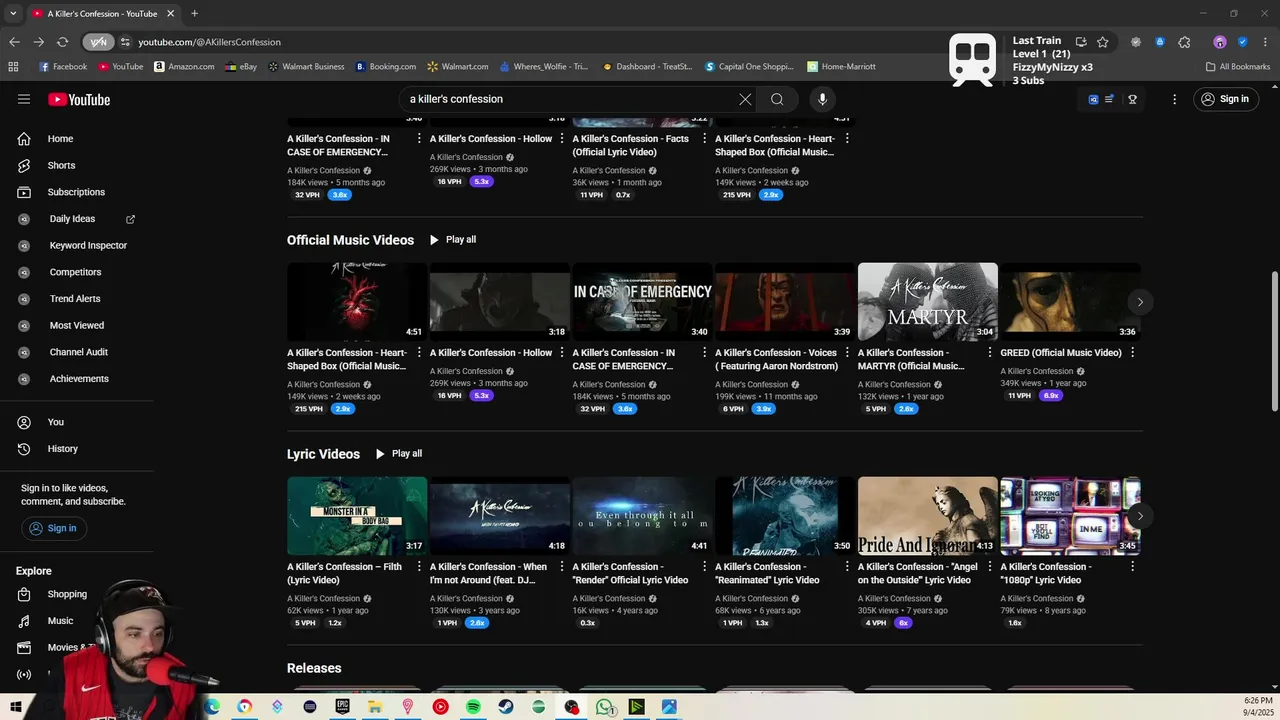Click the A Killer's Confession channel name under GREED

tap(1037, 371)
